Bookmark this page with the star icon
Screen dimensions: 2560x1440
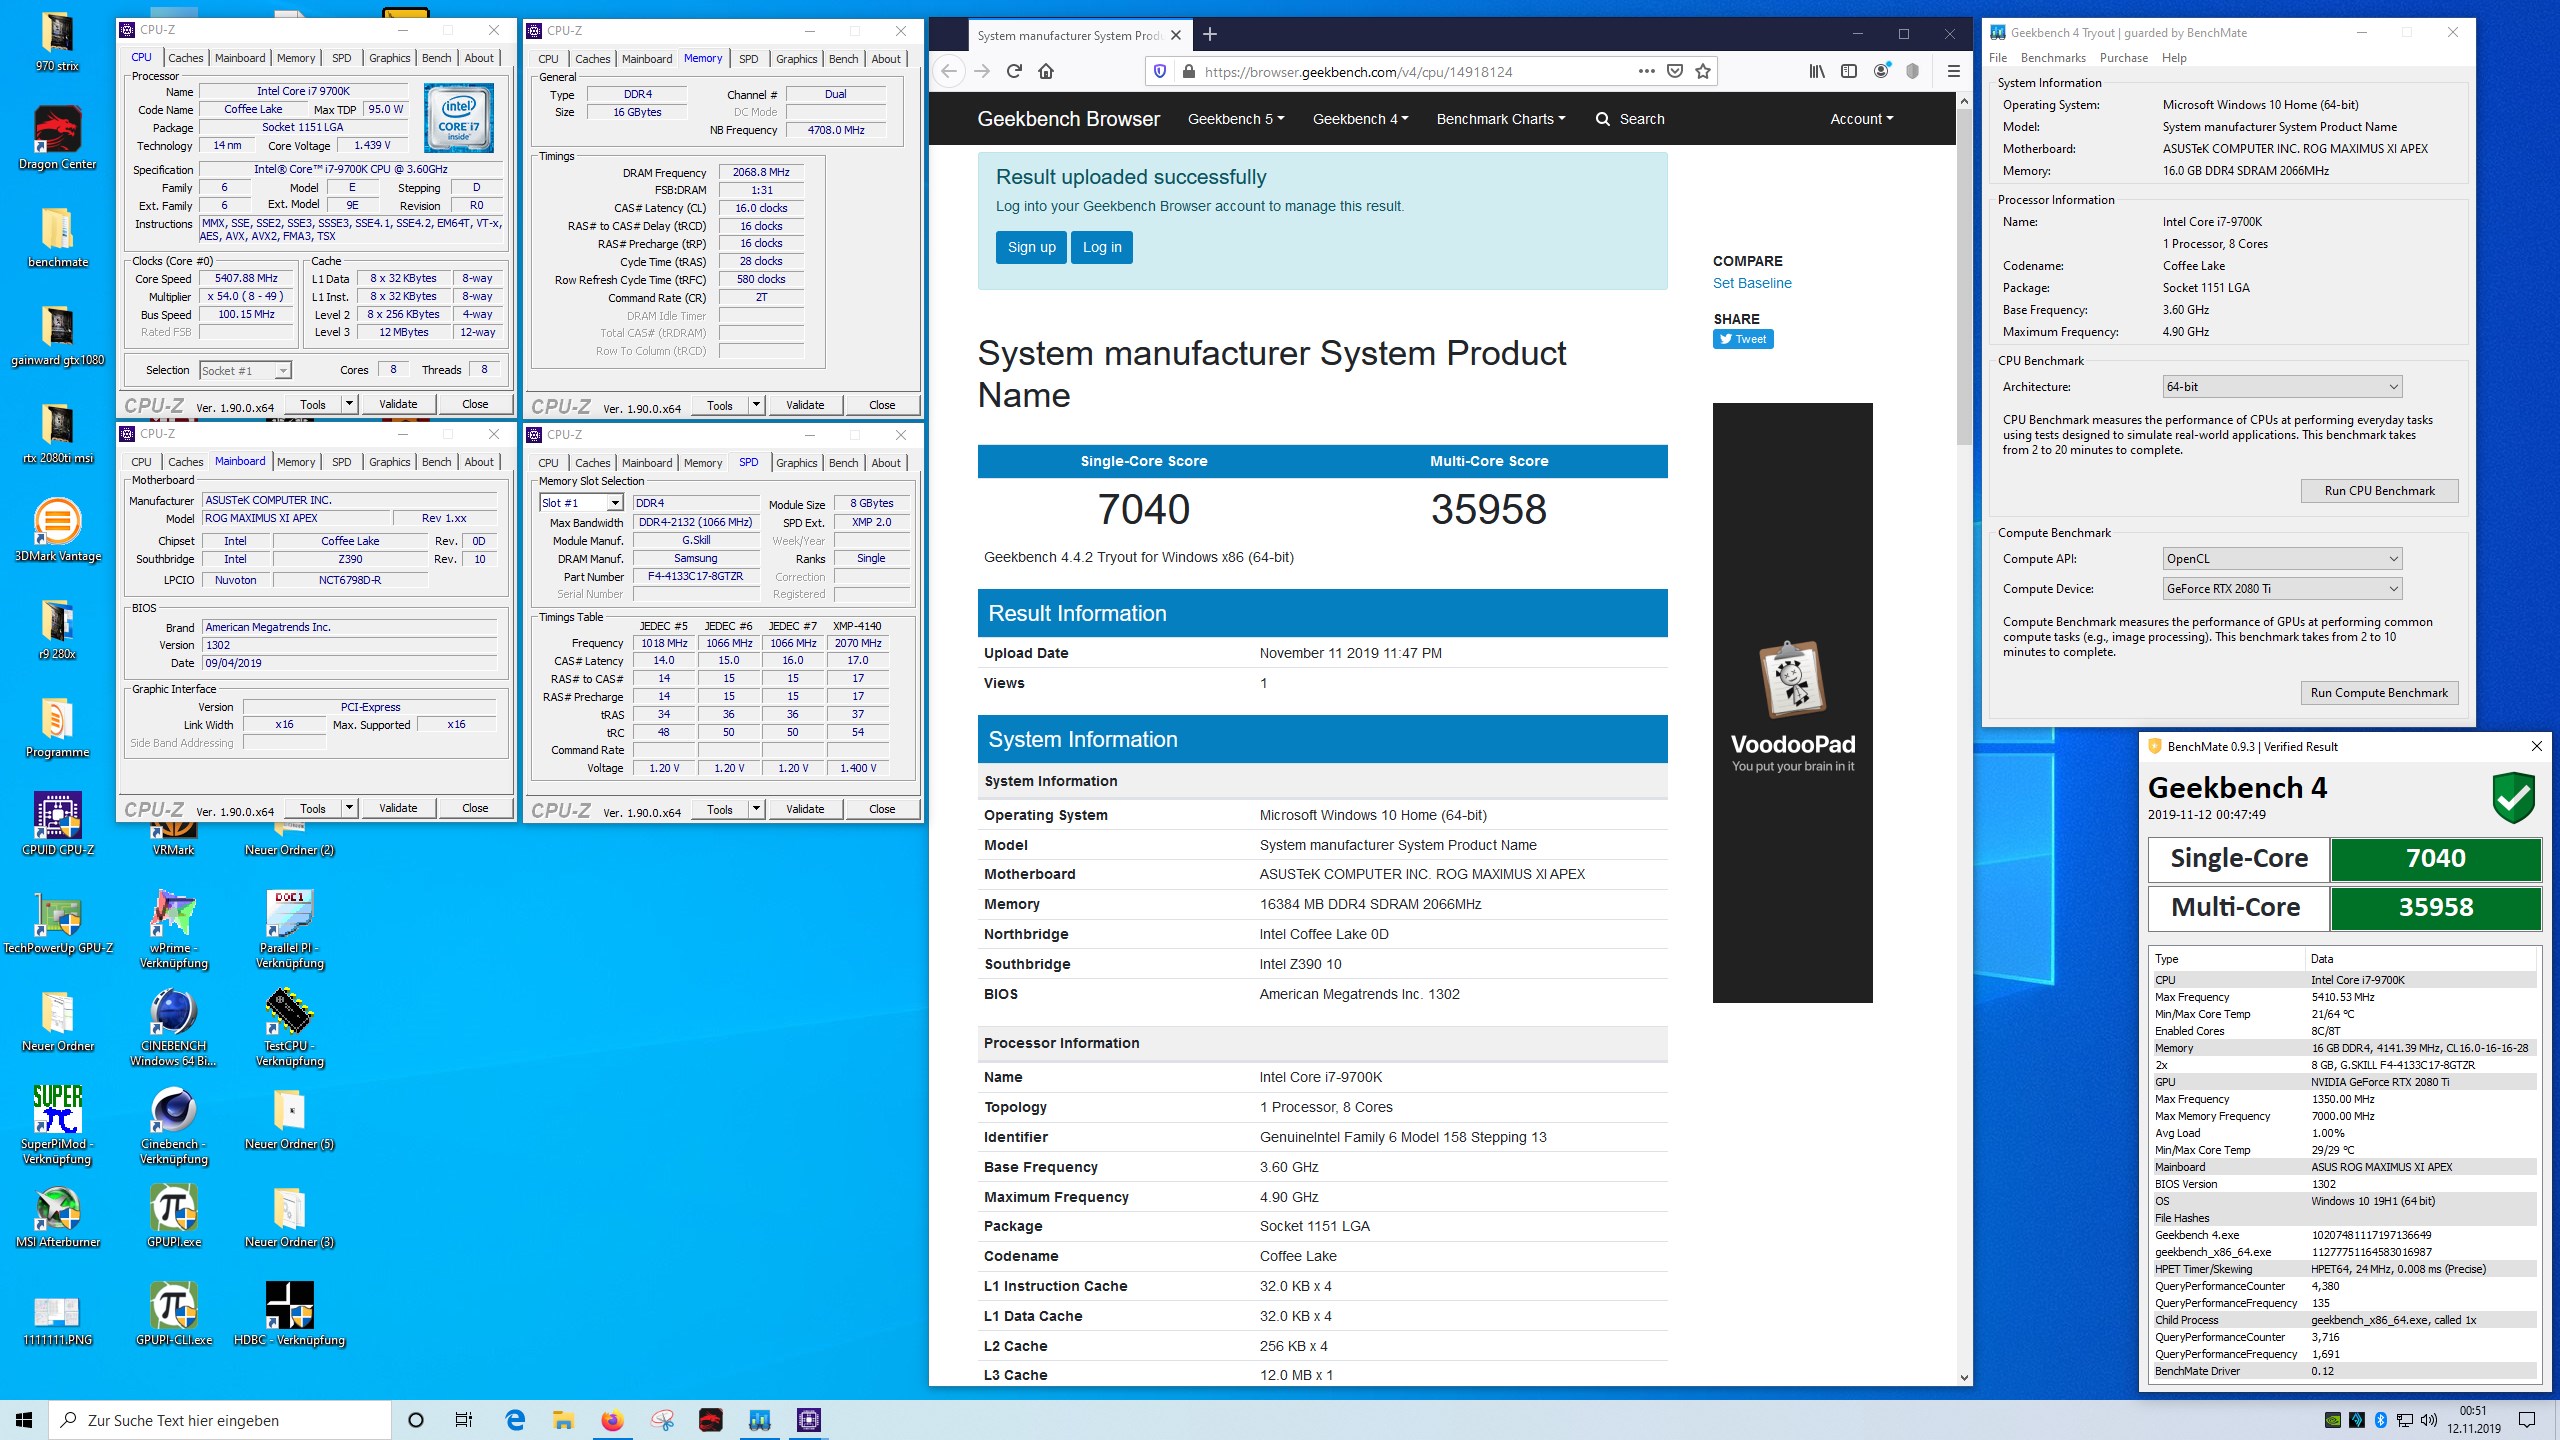click(x=1703, y=71)
